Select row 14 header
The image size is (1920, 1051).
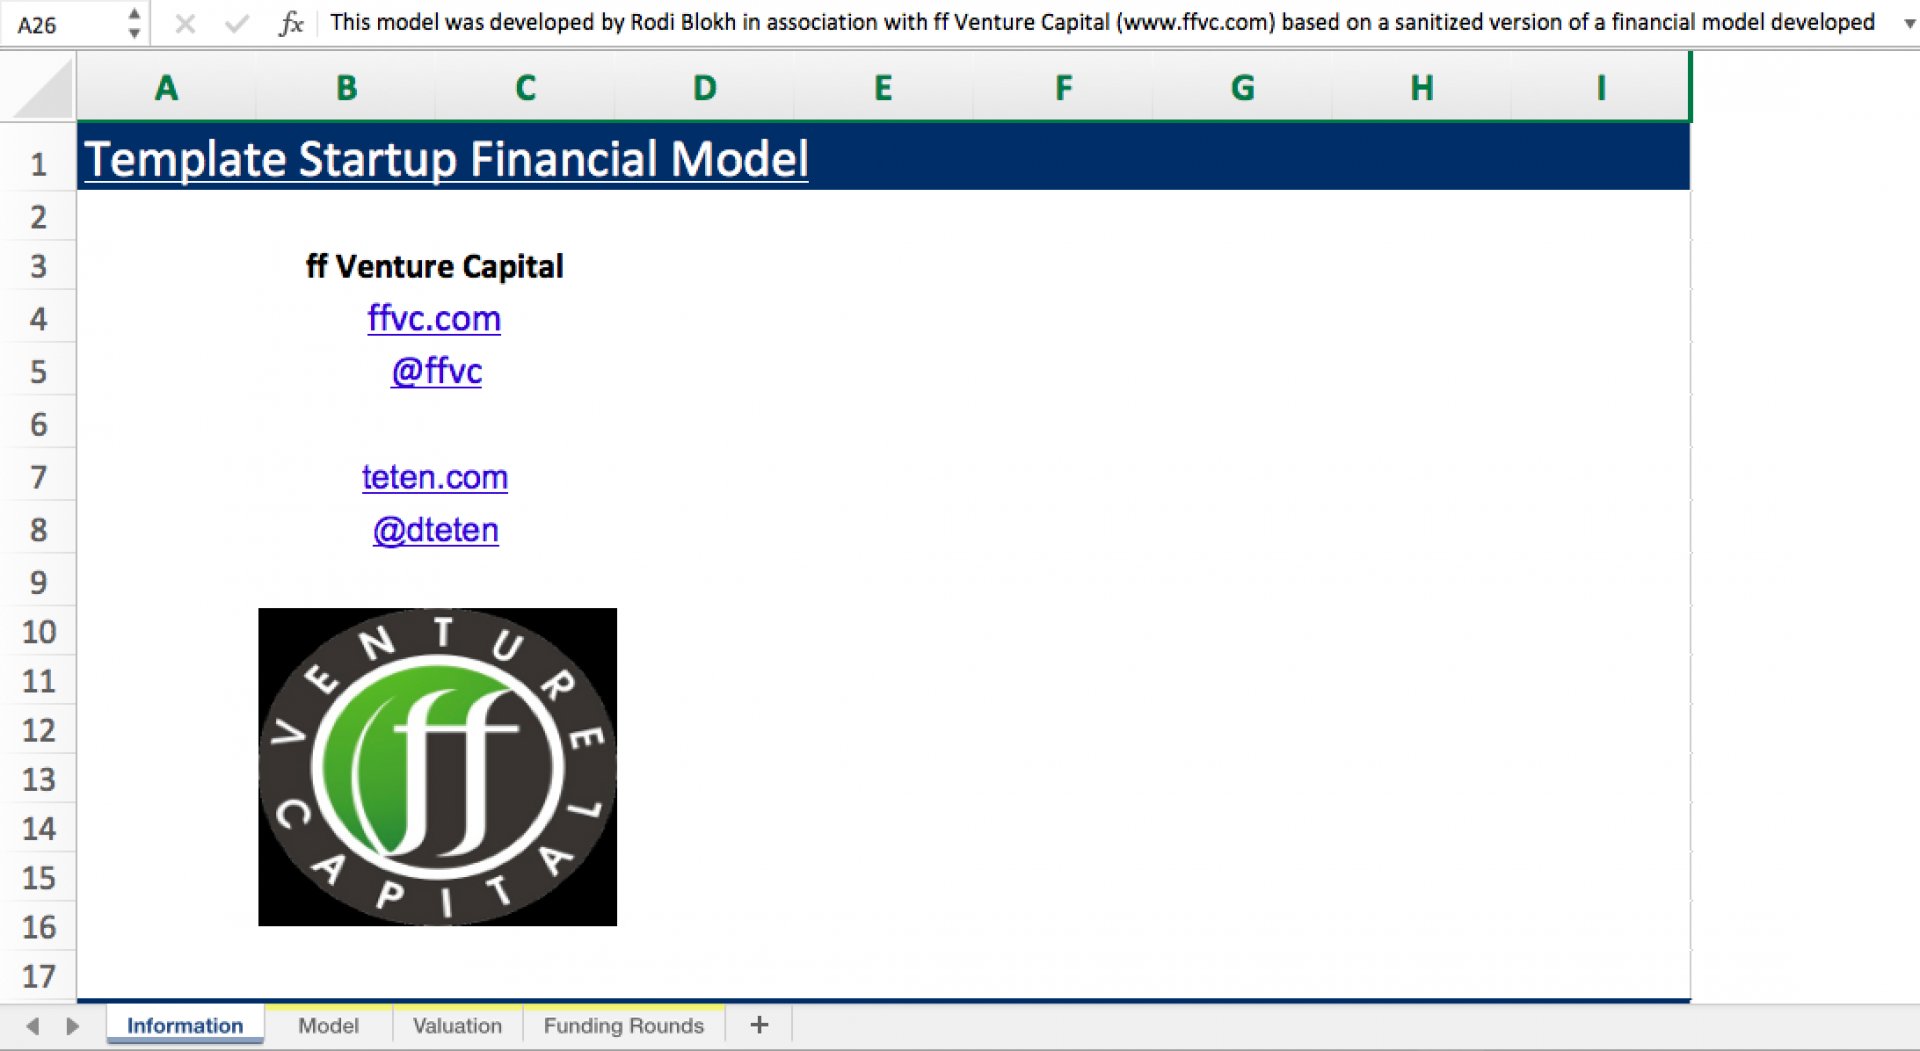pyautogui.click(x=38, y=828)
